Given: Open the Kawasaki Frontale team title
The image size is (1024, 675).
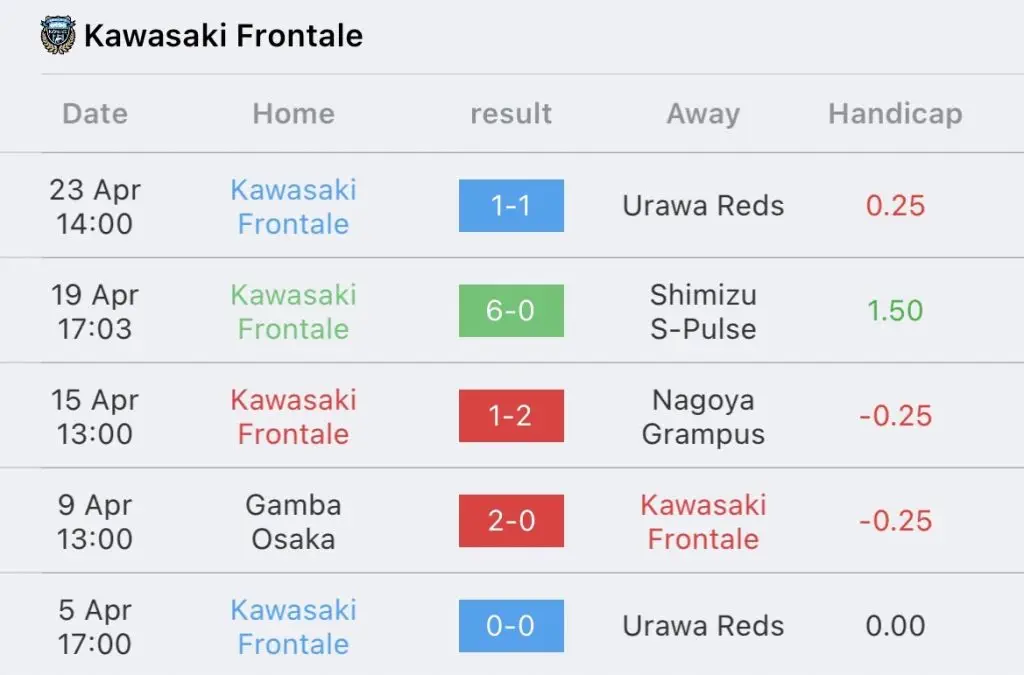Looking at the screenshot, I should coord(223,35).
